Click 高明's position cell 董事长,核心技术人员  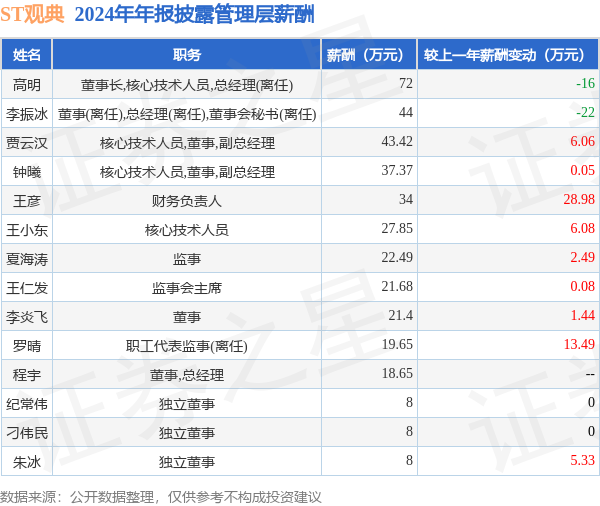pos(187,85)
